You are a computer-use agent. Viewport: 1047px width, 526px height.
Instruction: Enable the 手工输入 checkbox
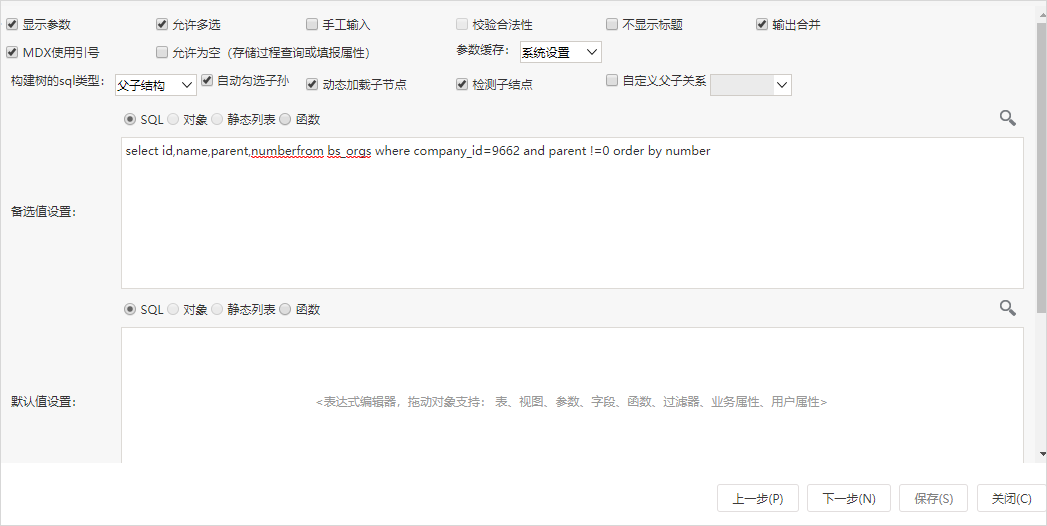pyautogui.click(x=312, y=25)
